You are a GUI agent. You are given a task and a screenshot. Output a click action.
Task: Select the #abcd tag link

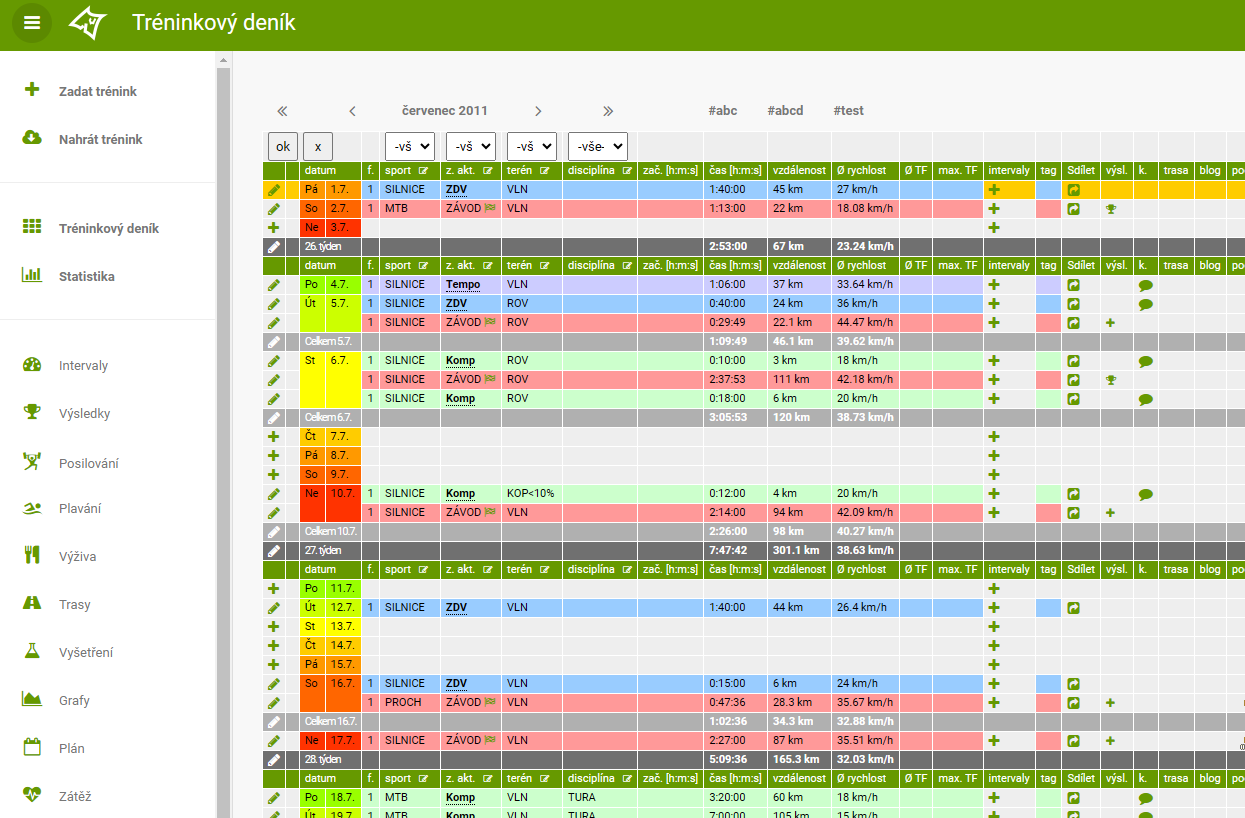pos(785,111)
